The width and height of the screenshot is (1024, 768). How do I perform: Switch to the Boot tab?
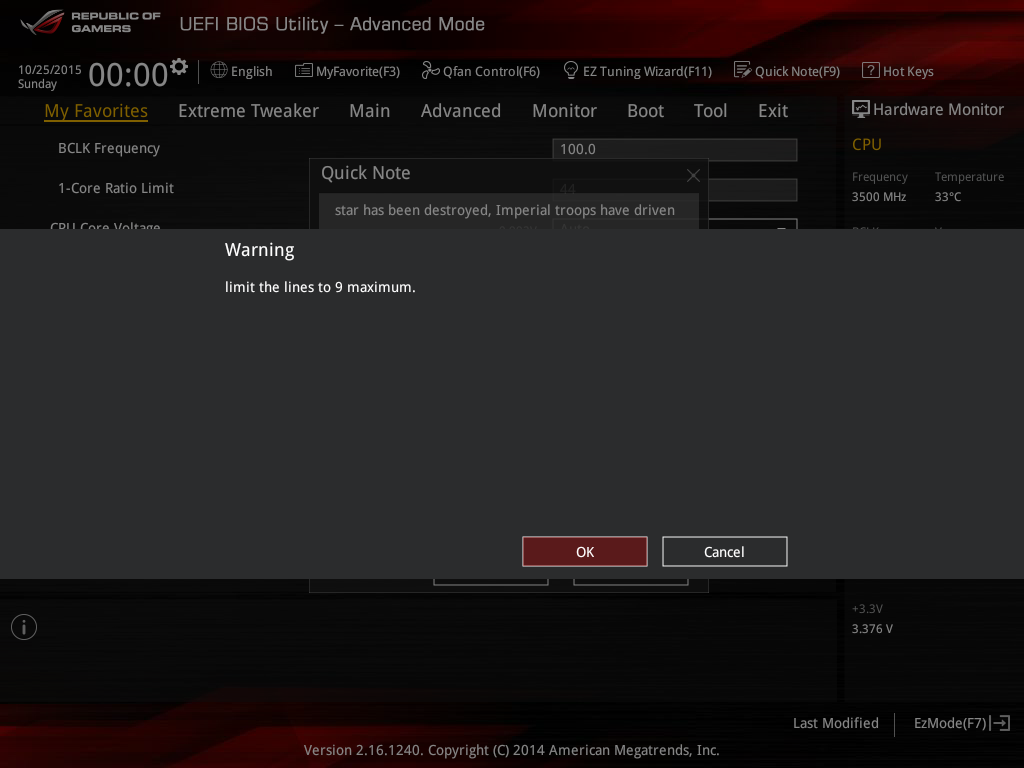[645, 111]
